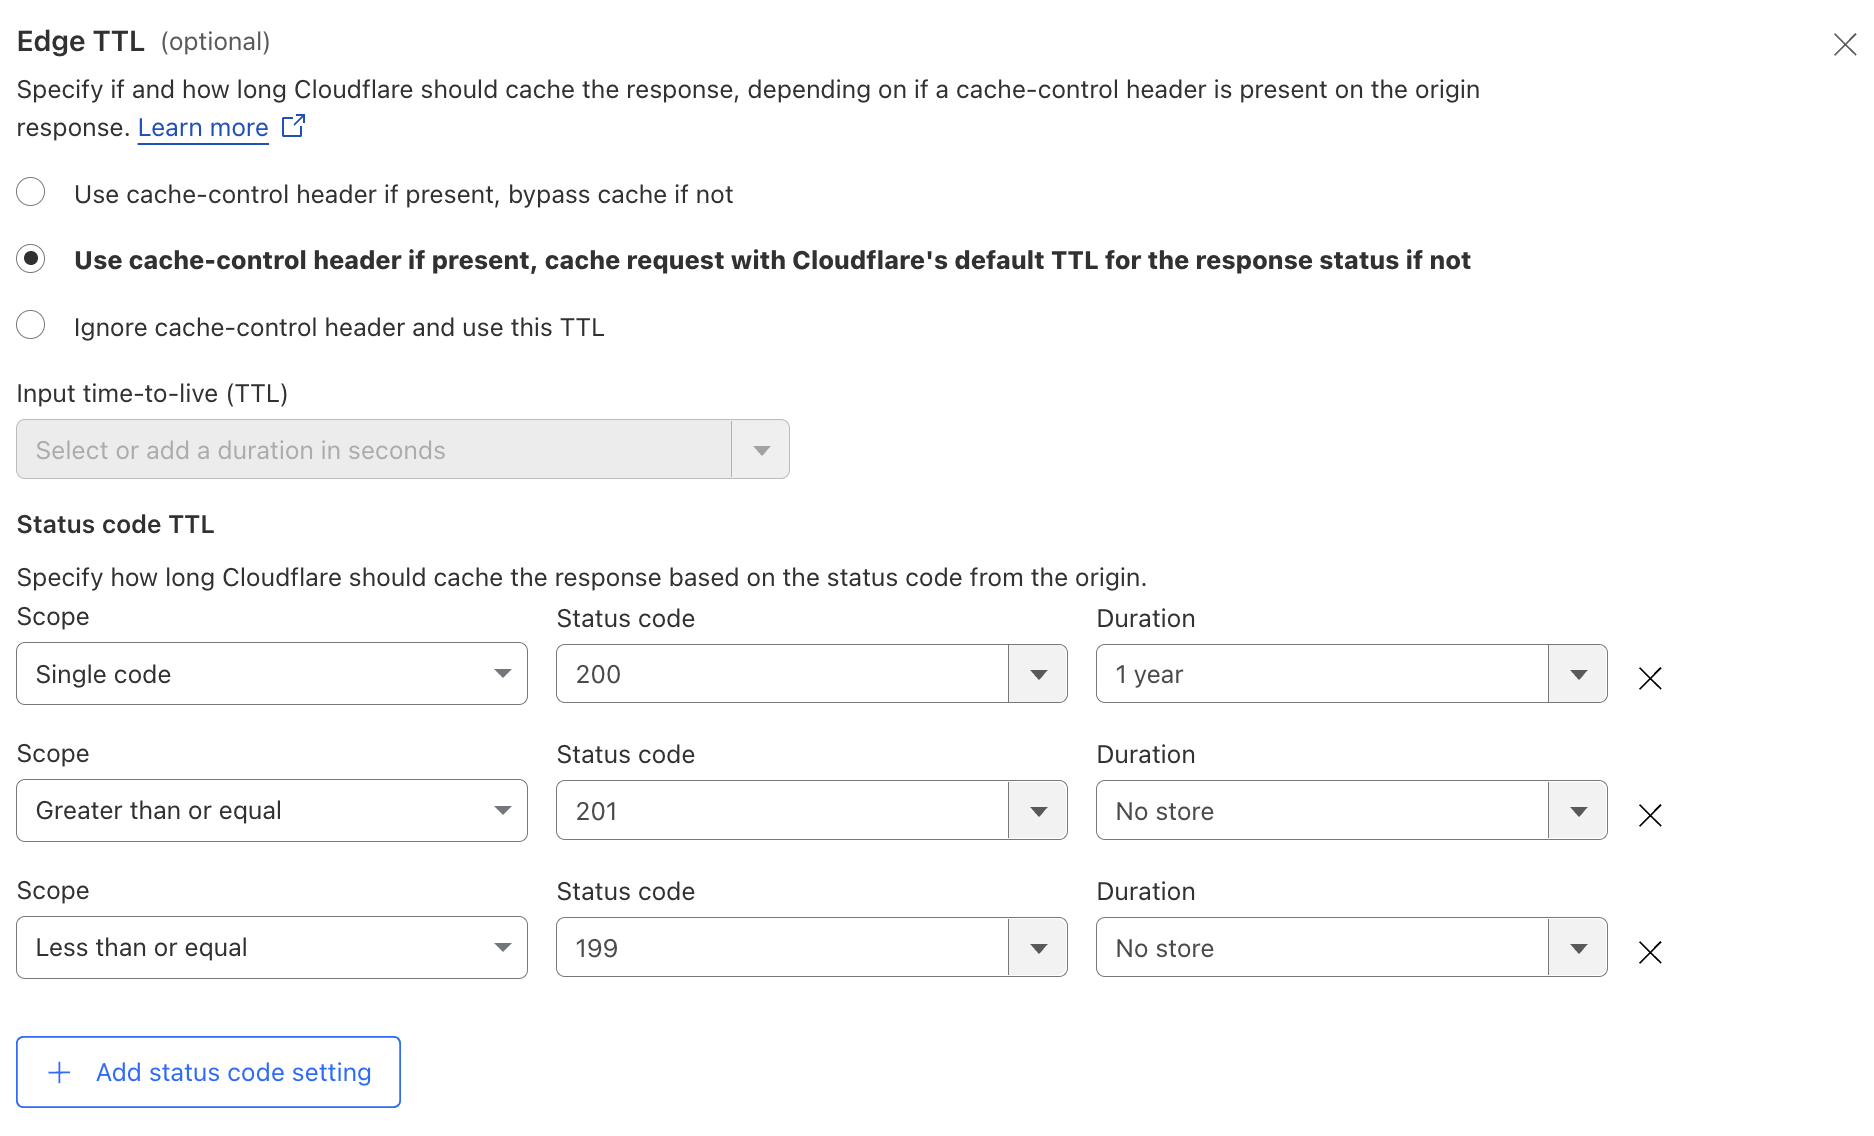Expand the status code 200 dropdown
Image resolution: width=1874 pixels, height=1136 pixels.
[1038, 673]
